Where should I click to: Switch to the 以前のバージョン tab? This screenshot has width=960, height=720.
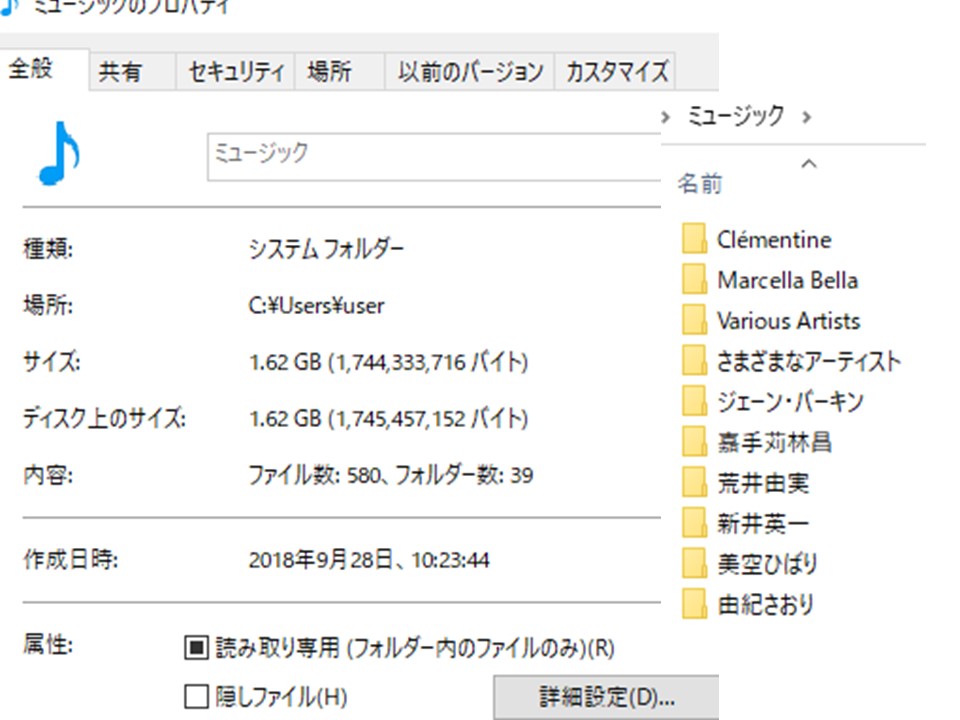(469, 70)
